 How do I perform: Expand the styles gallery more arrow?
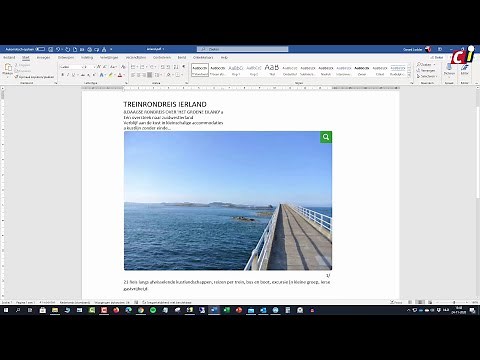409,76
